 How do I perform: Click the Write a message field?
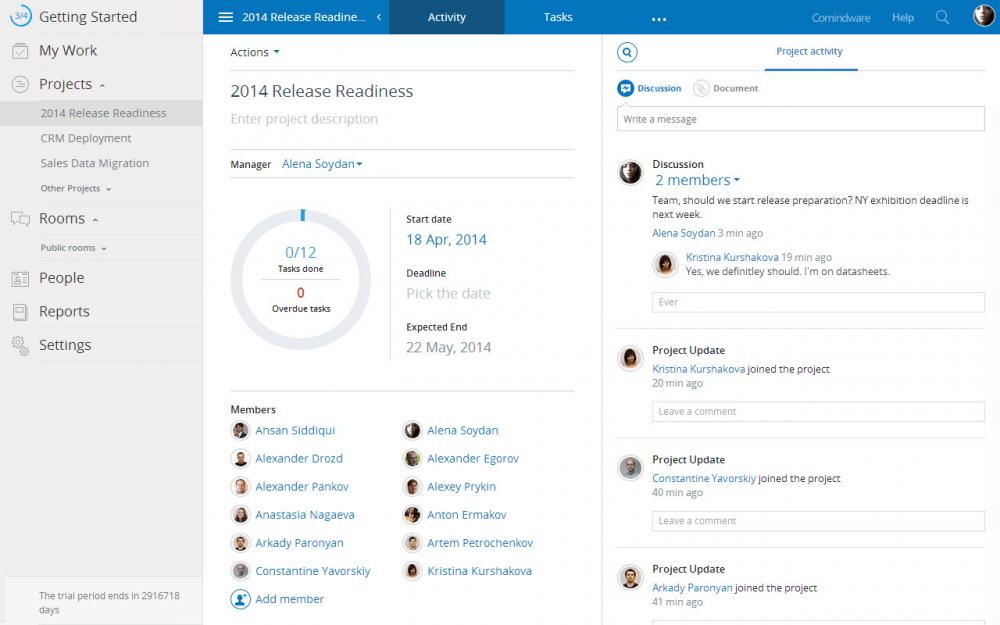(800, 119)
